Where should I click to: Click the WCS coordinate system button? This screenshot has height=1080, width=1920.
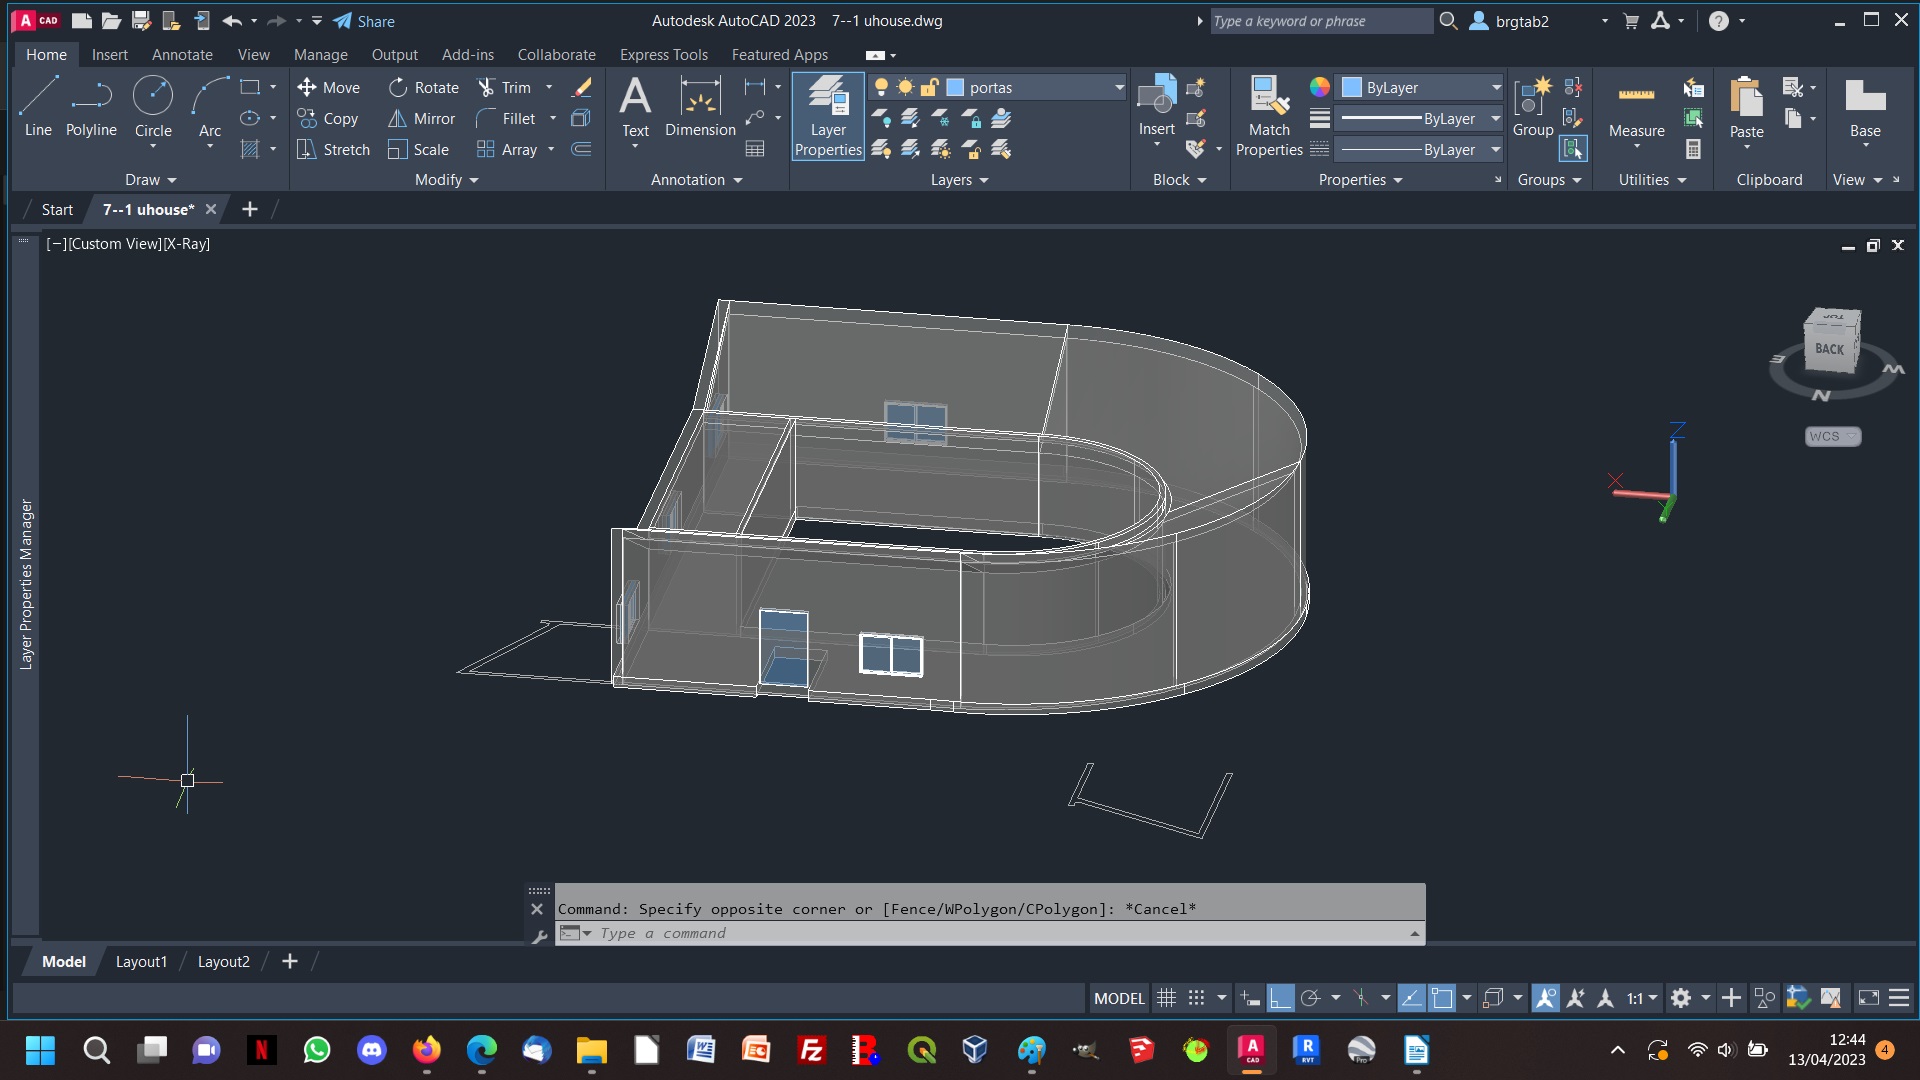click(1832, 436)
